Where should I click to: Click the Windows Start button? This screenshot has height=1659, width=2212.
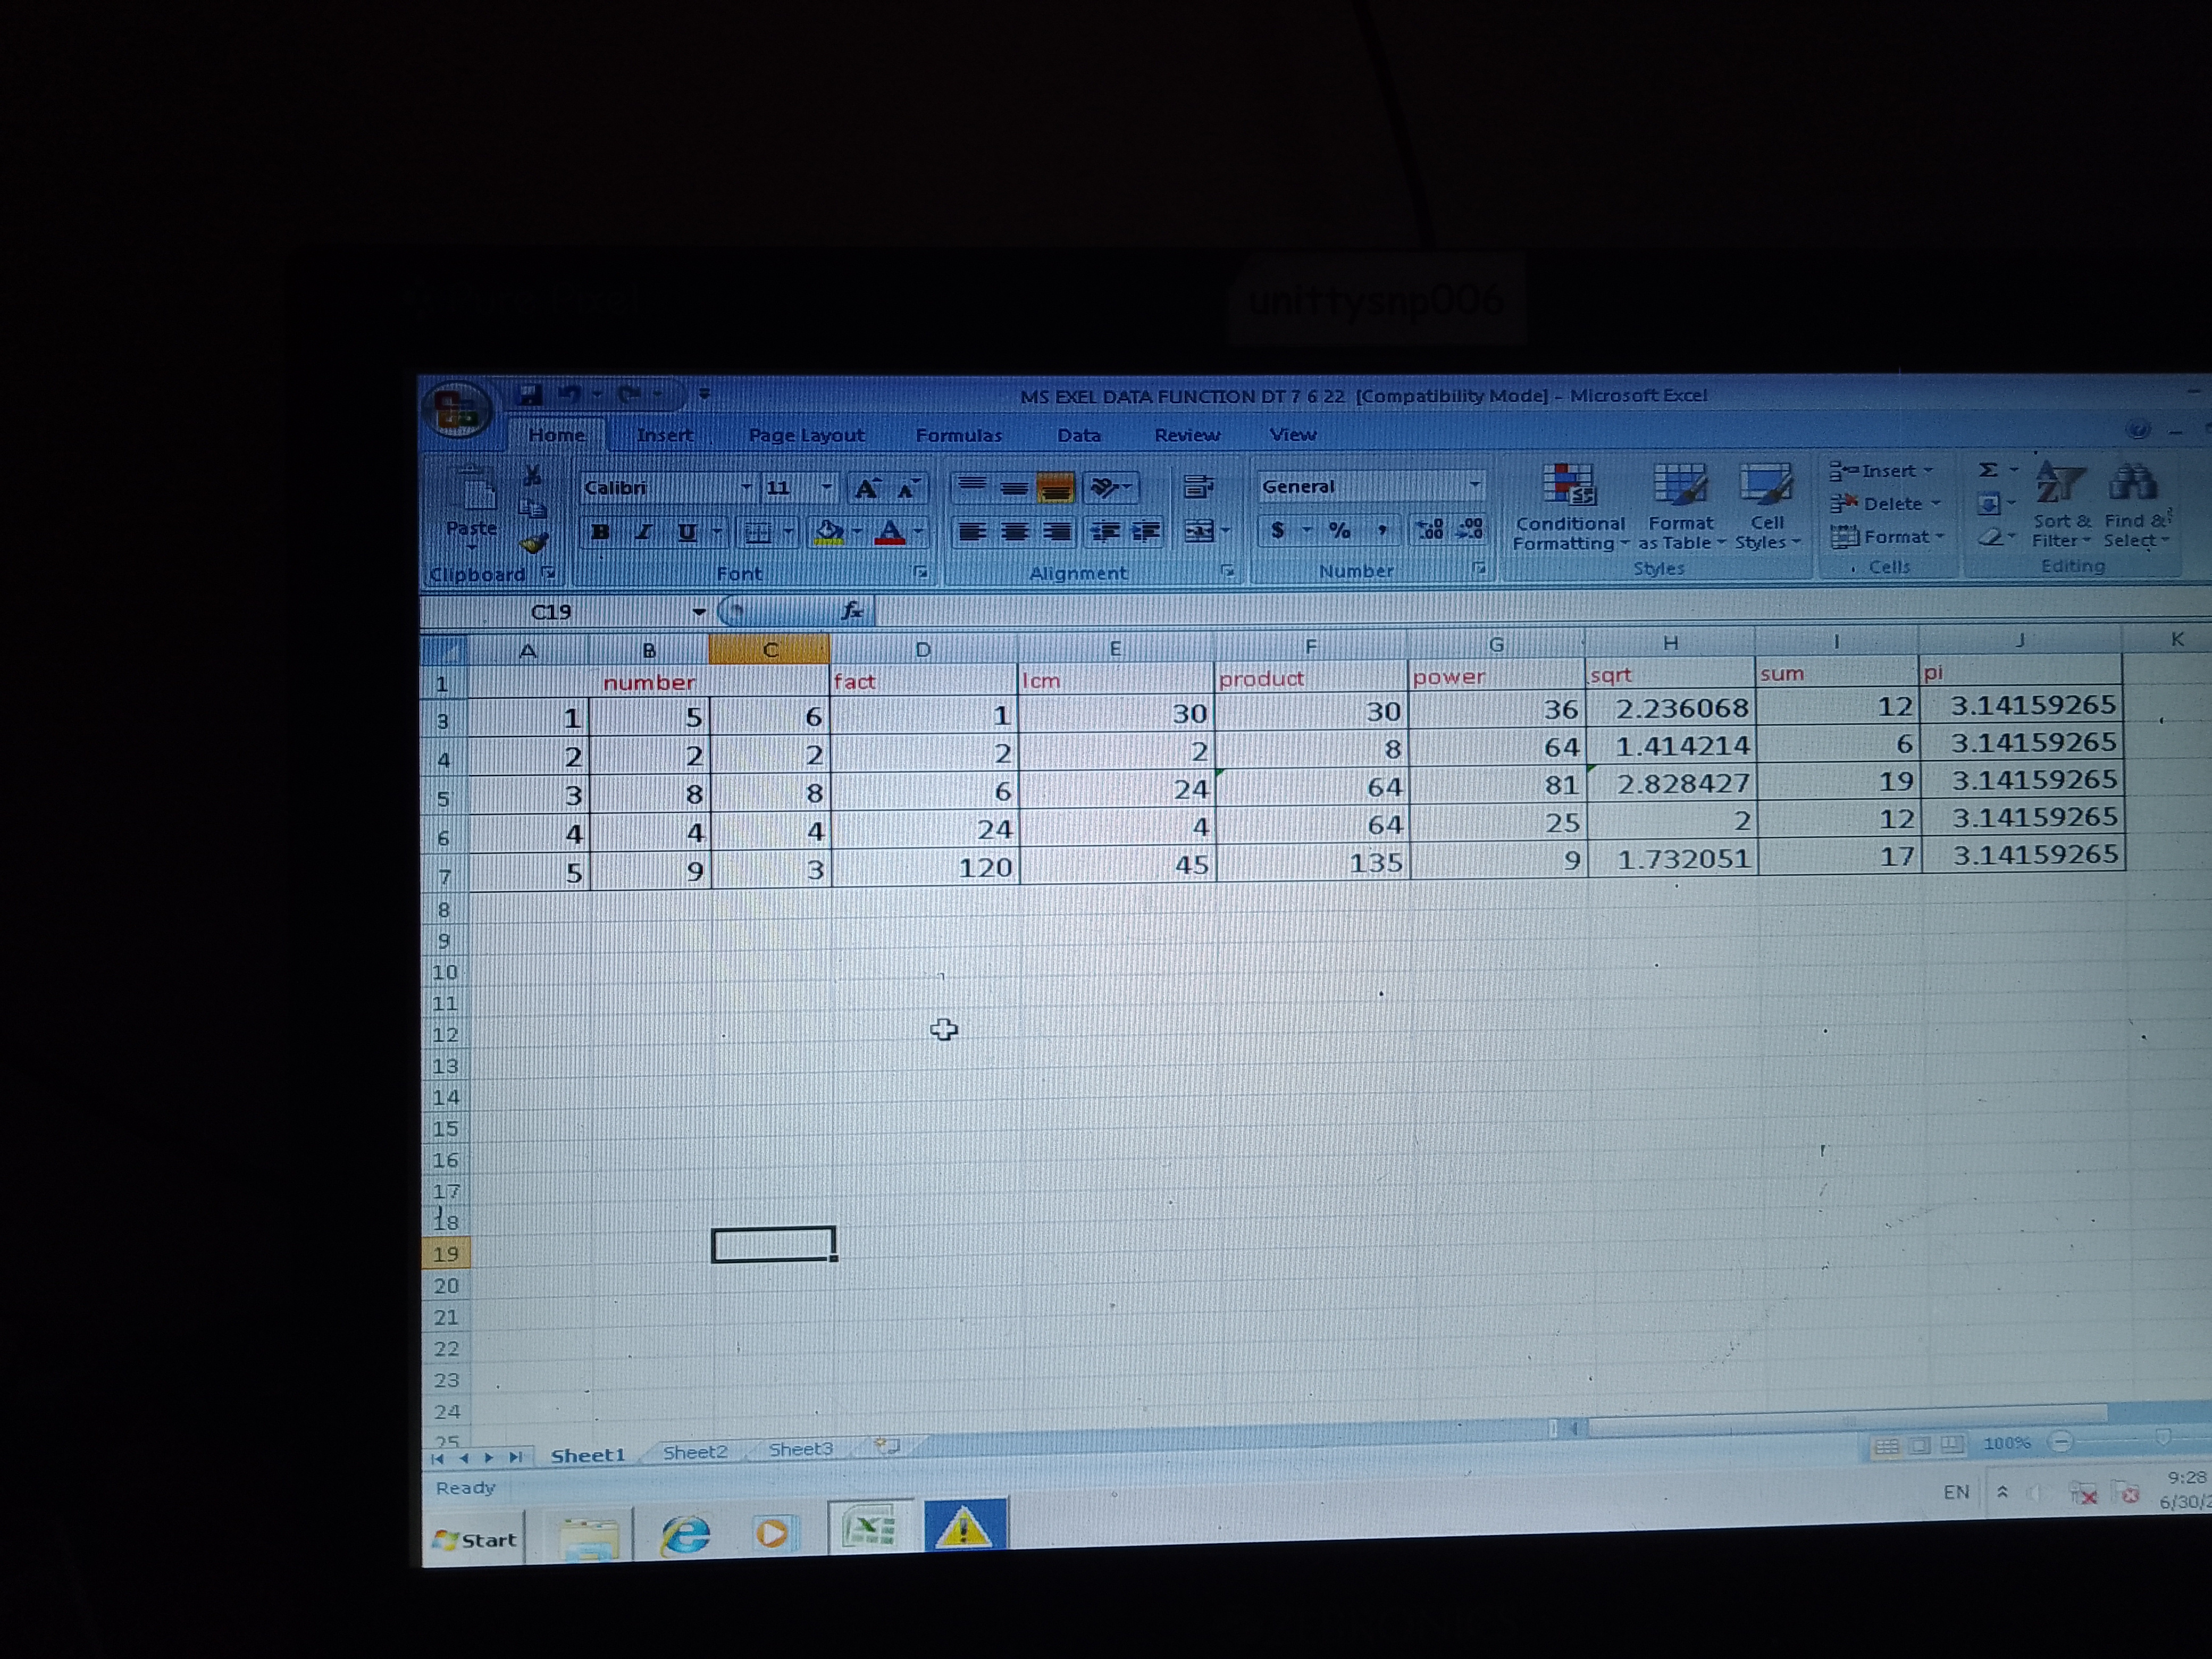pos(475,1539)
